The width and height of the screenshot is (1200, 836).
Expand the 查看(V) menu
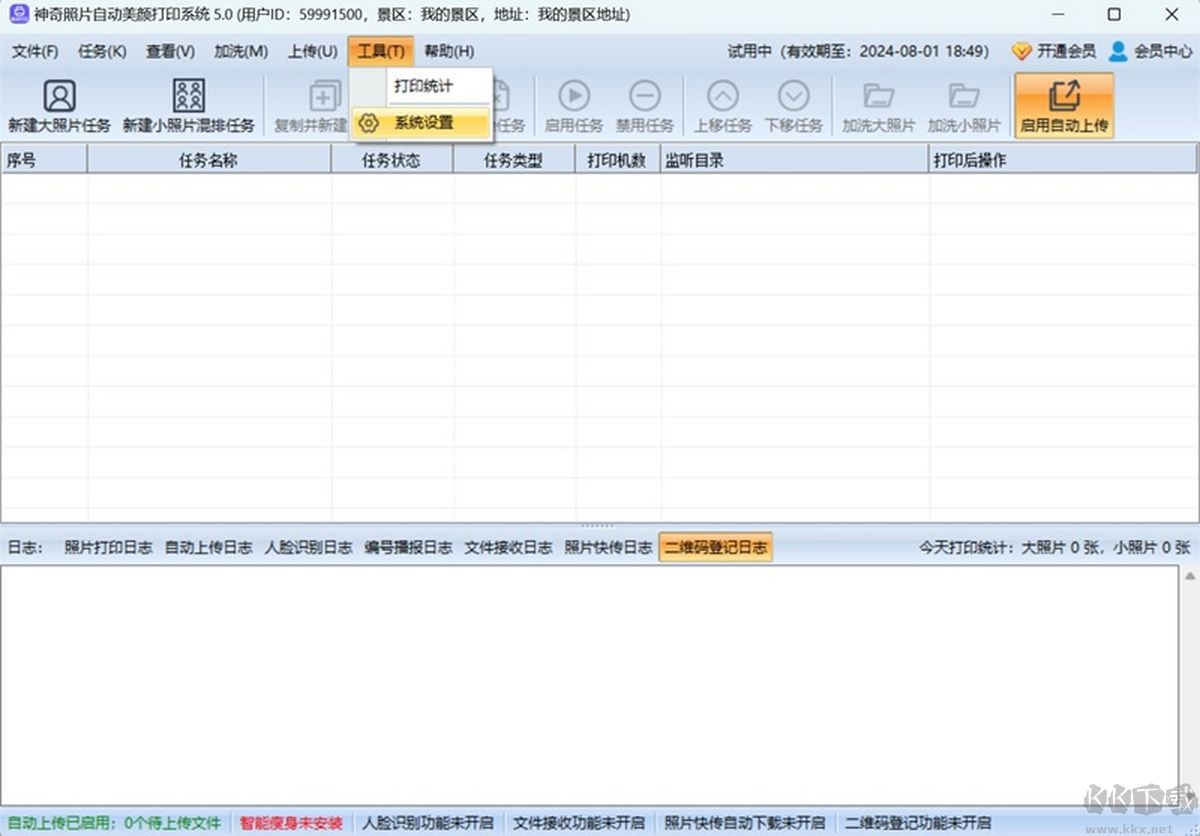point(169,51)
